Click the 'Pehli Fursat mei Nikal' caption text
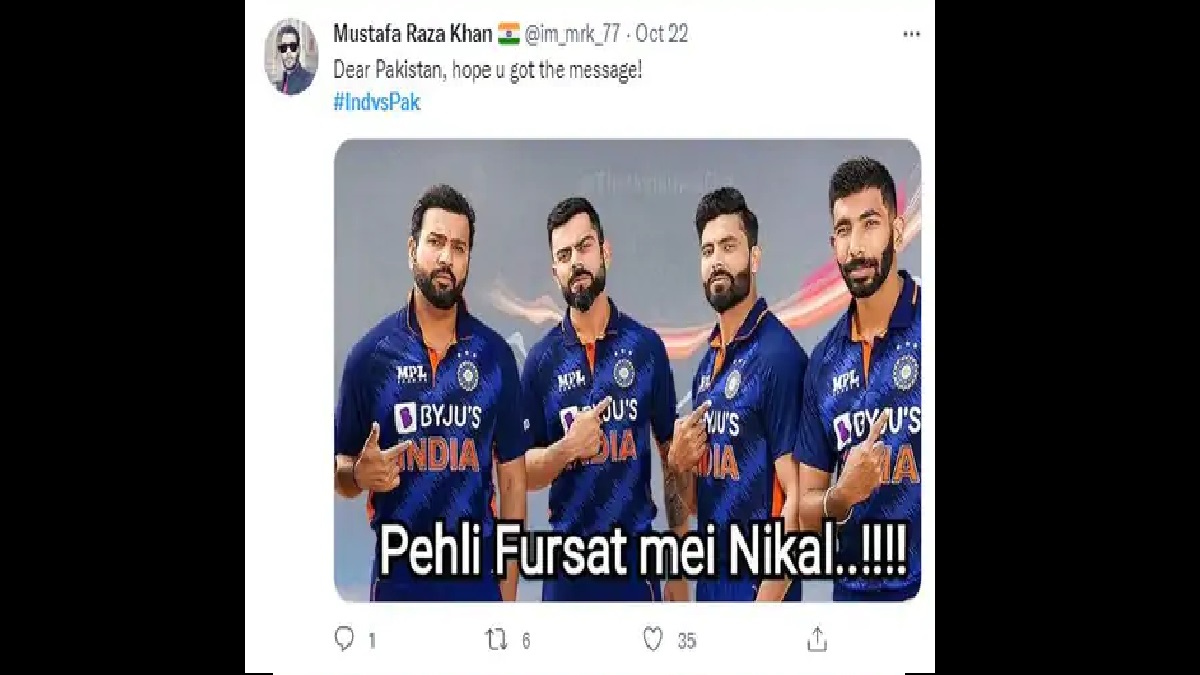Screen dimensions: 1200x675 [643, 551]
